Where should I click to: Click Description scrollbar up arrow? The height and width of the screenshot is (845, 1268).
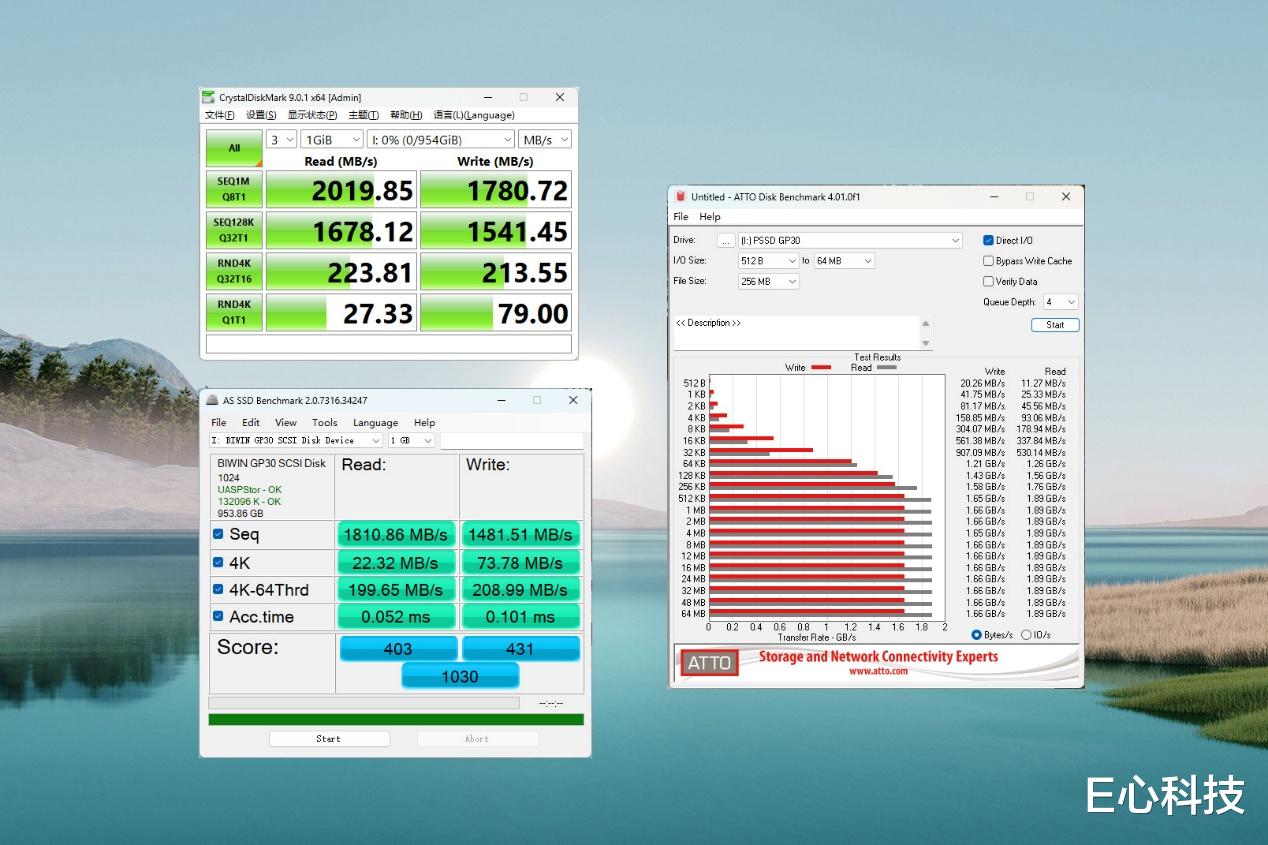coord(926,323)
